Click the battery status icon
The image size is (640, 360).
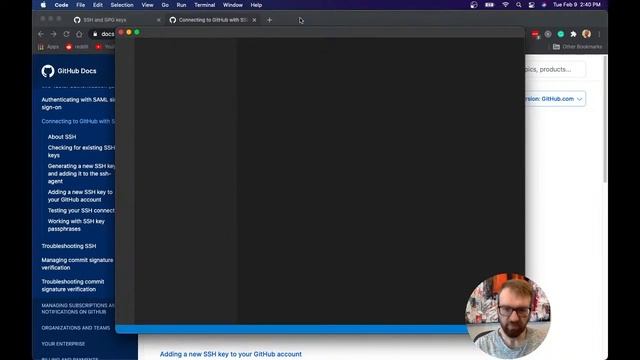tap(489, 5)
